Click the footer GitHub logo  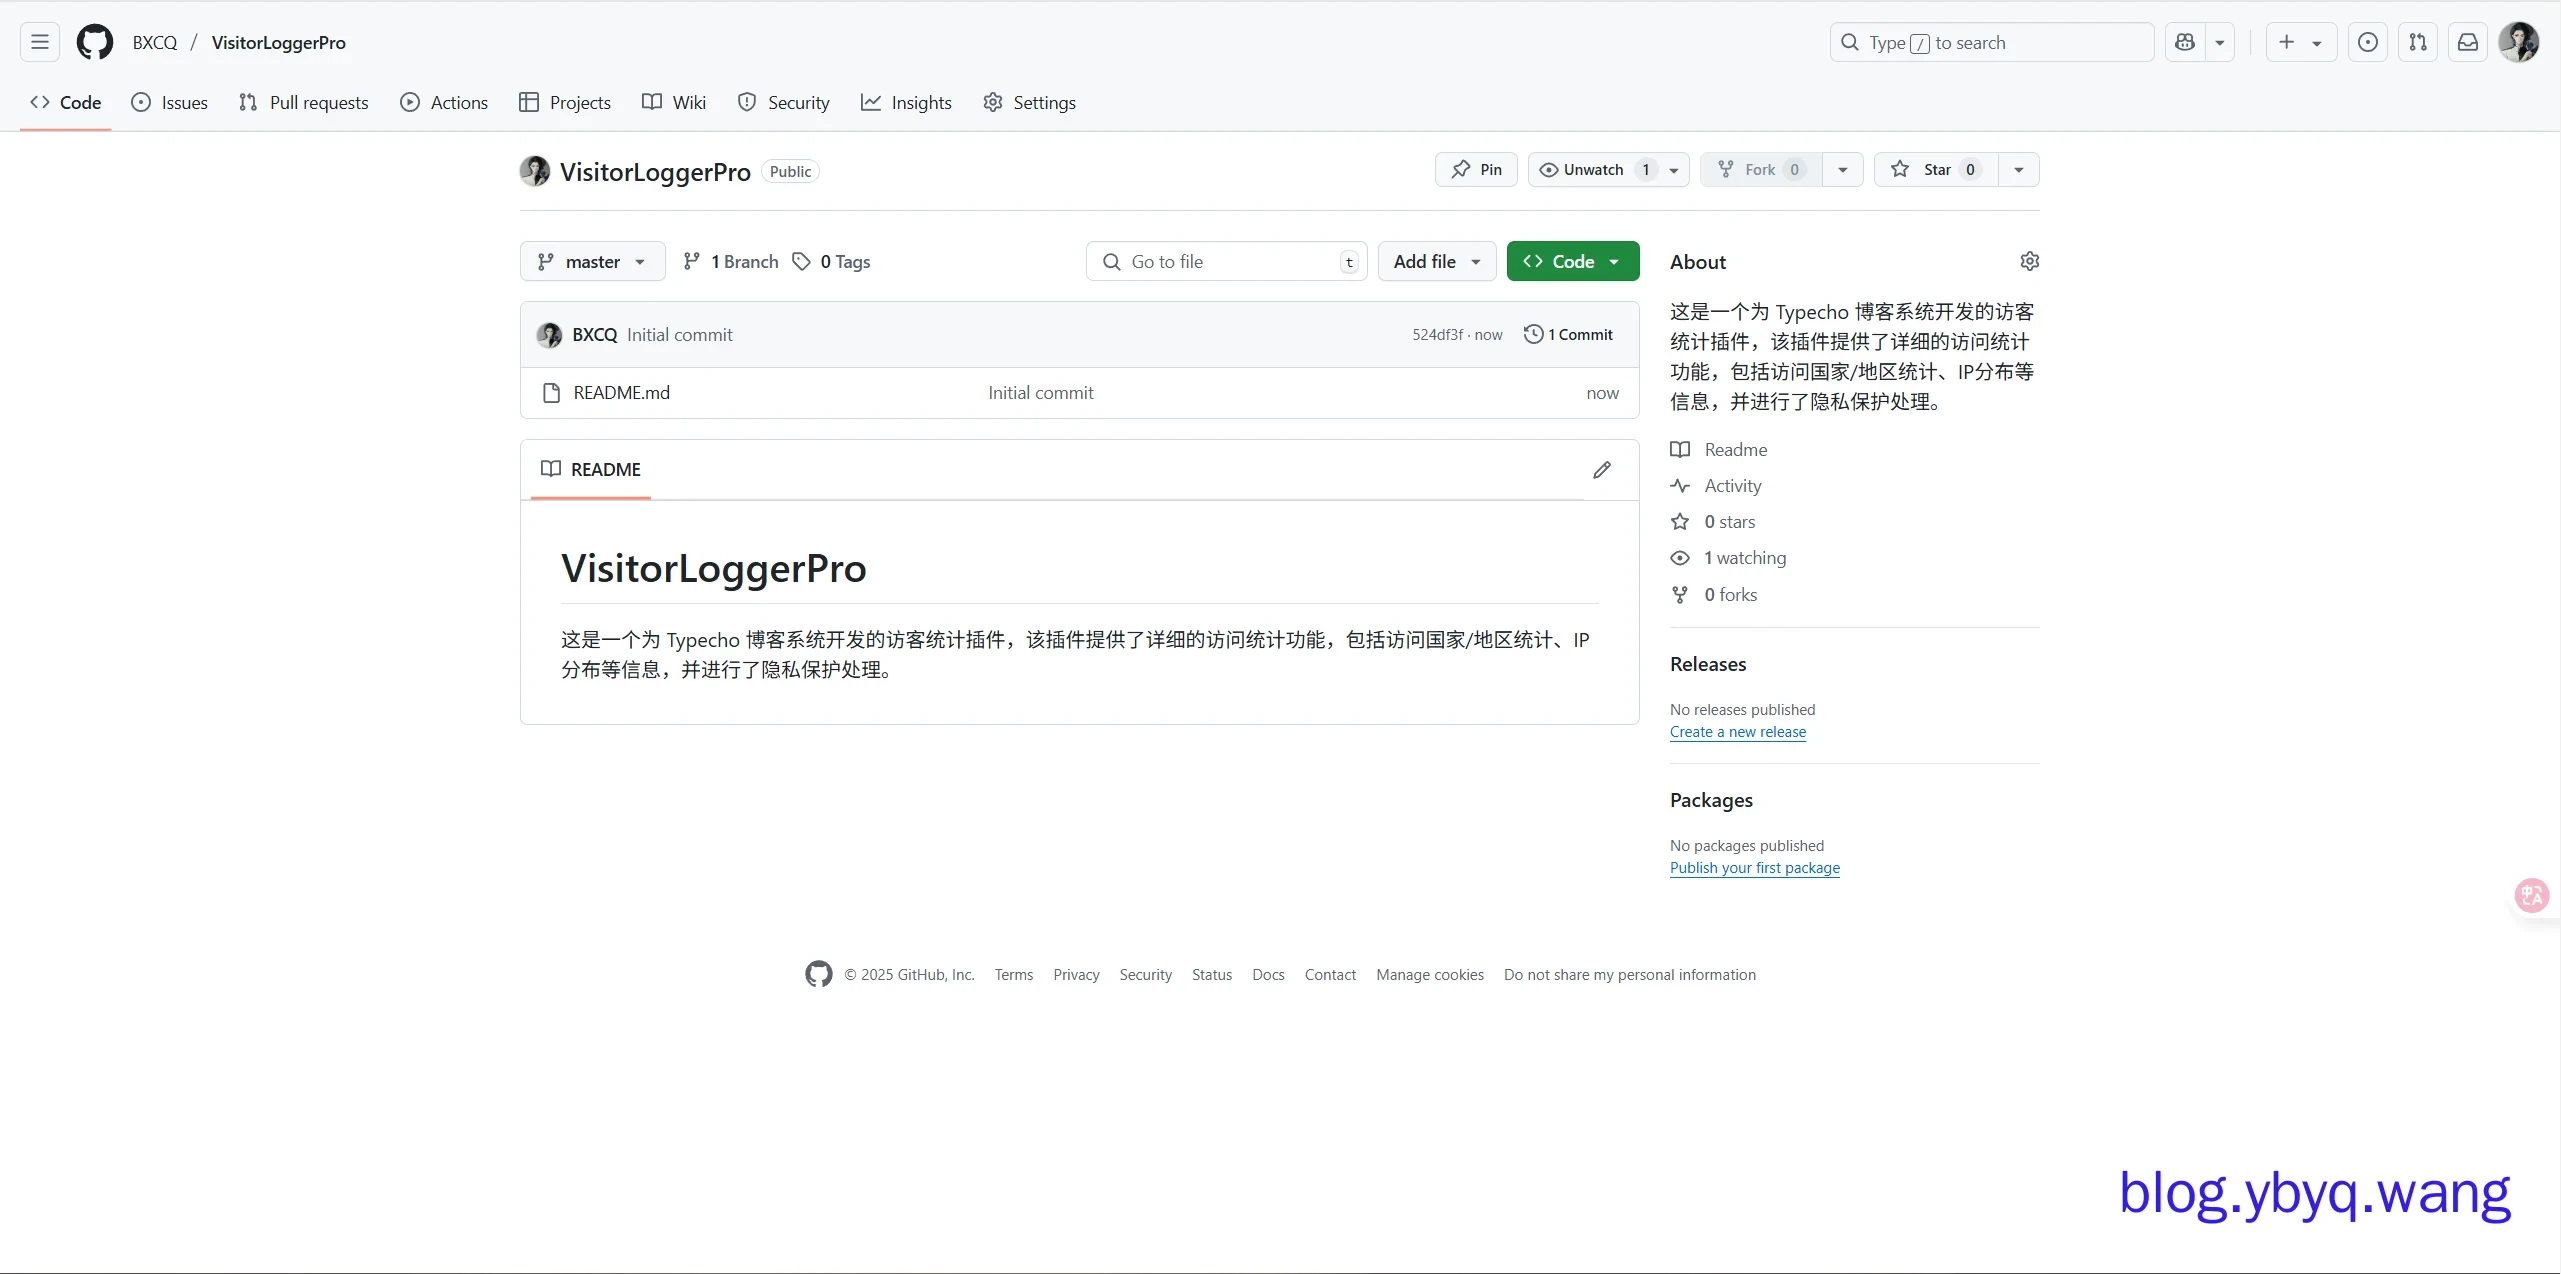tap(819, 974)
